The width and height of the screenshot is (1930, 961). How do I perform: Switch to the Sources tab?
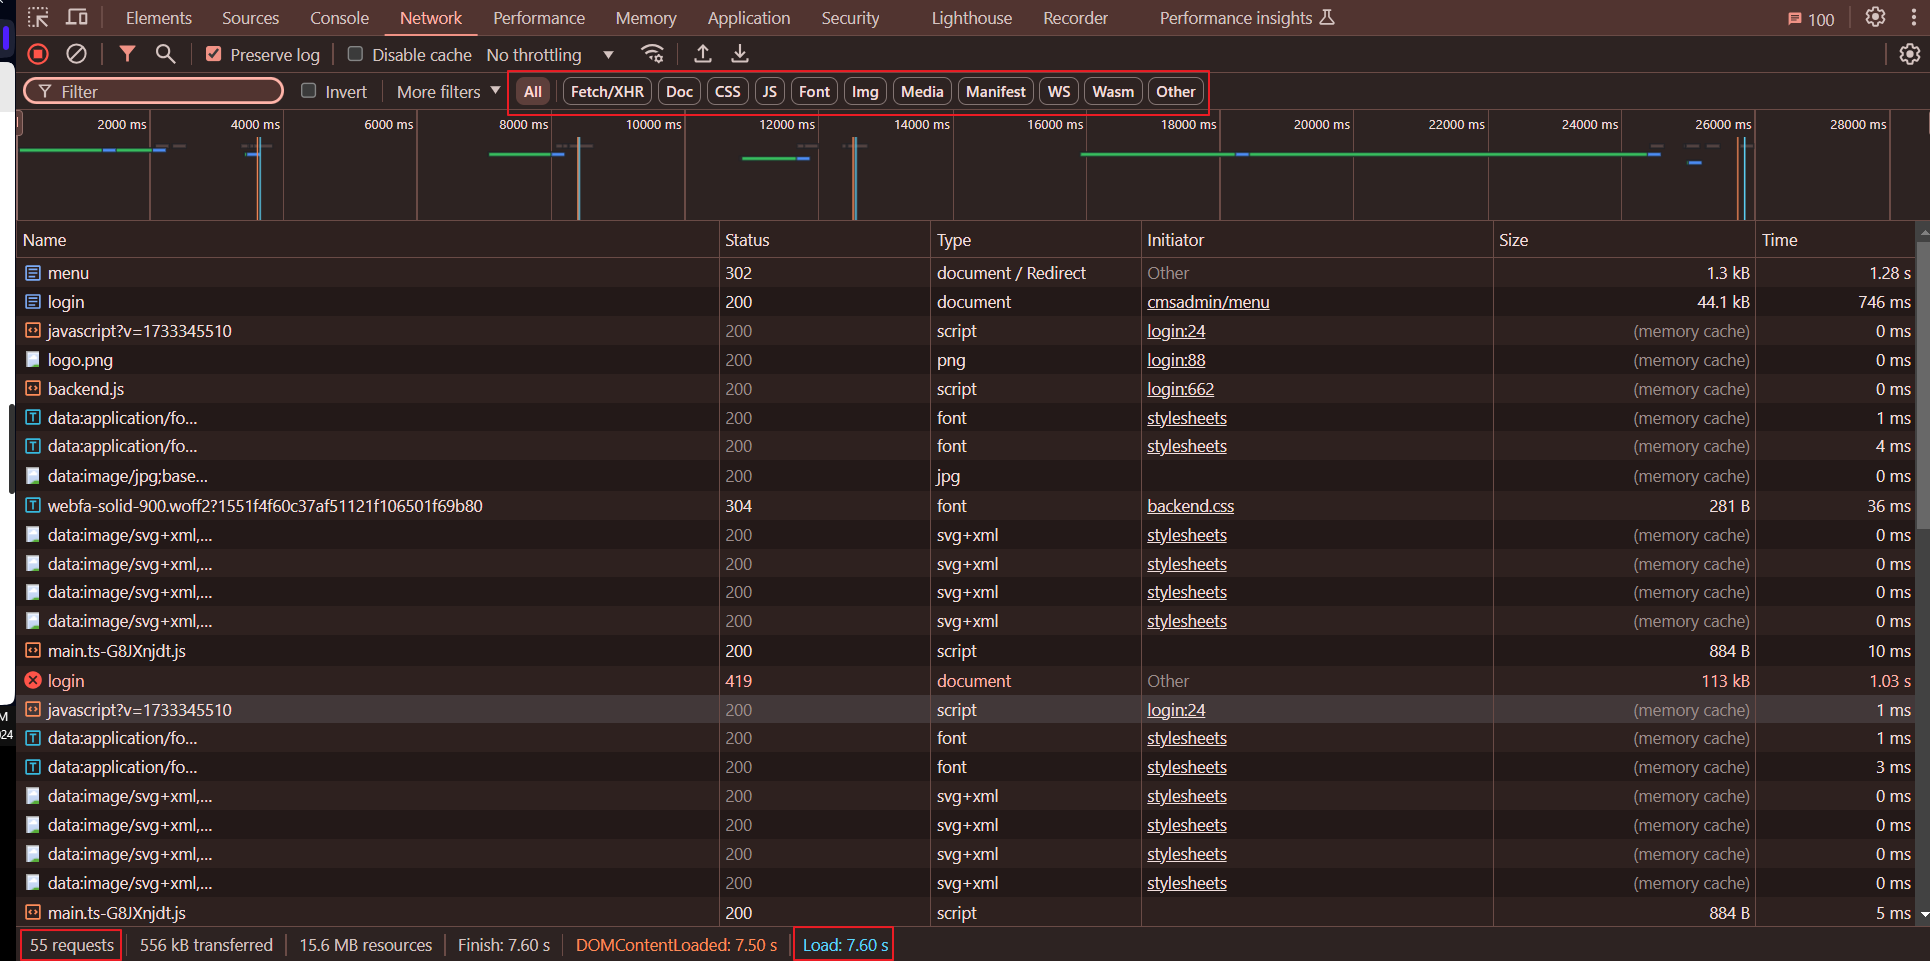(x=250, y=18)
